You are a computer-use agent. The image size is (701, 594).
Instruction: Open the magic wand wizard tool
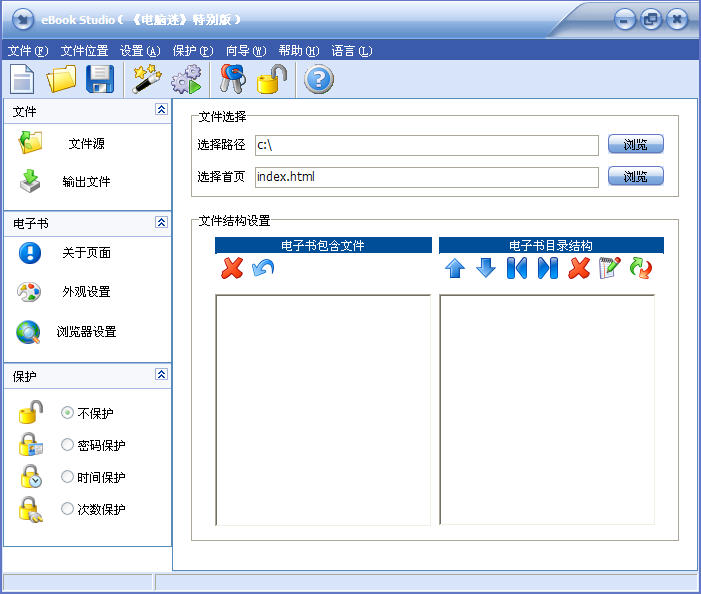point(147,78)
